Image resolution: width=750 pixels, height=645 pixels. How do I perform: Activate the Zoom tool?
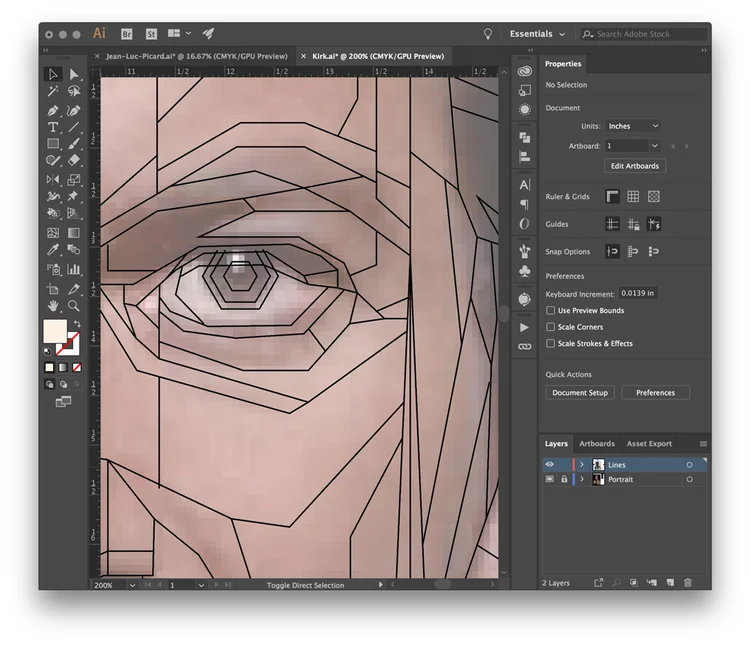(x=74, y=306)
